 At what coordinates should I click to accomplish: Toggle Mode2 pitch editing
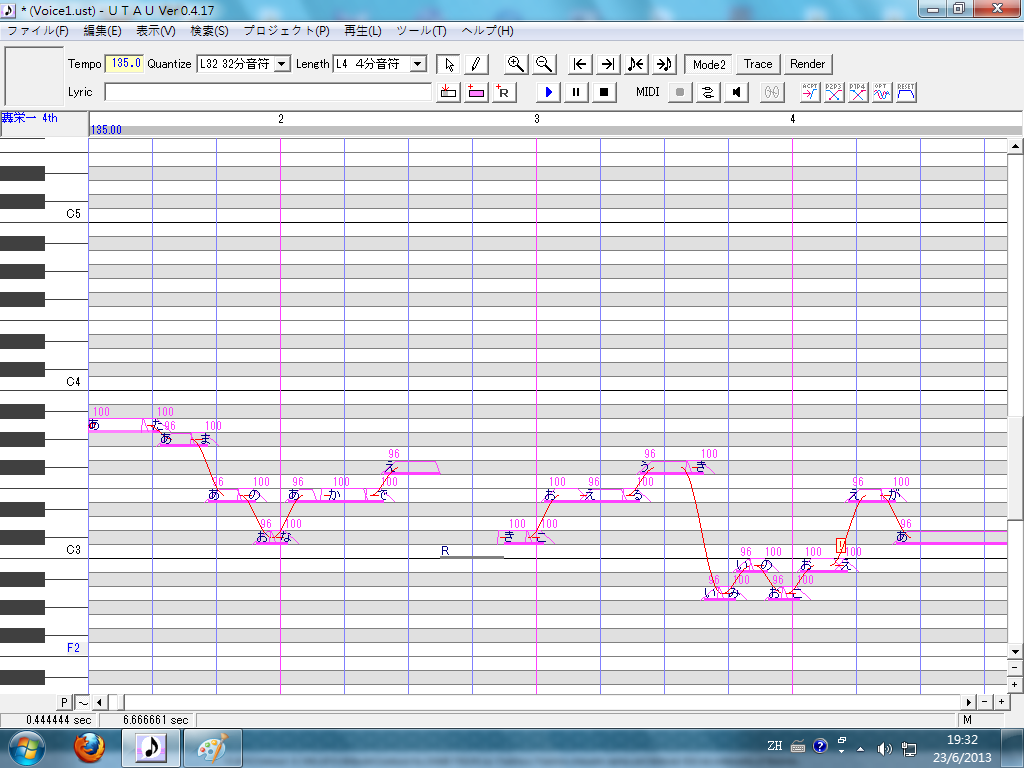(709, 64)
